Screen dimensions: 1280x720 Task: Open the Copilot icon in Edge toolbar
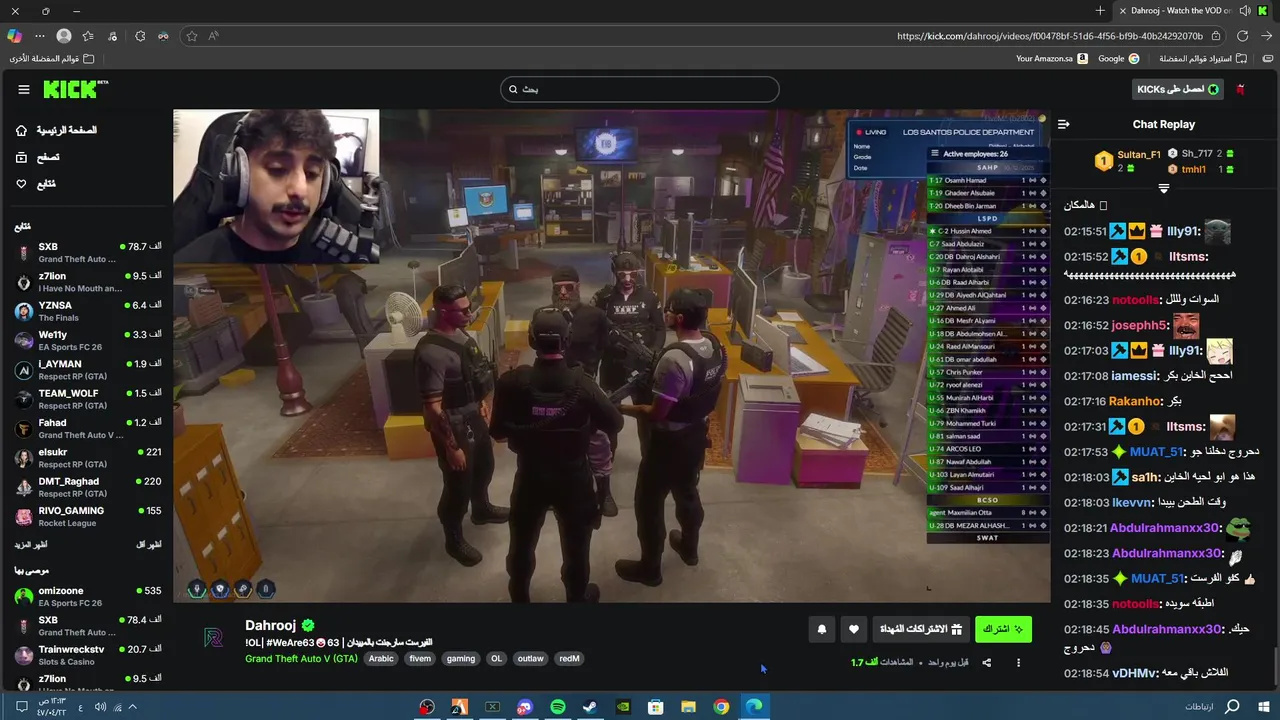click(14, 36)
